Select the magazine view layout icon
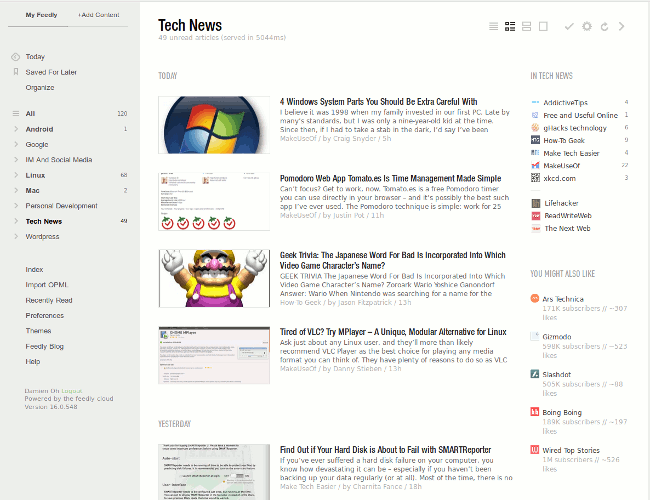 click(x=510, y=27)
